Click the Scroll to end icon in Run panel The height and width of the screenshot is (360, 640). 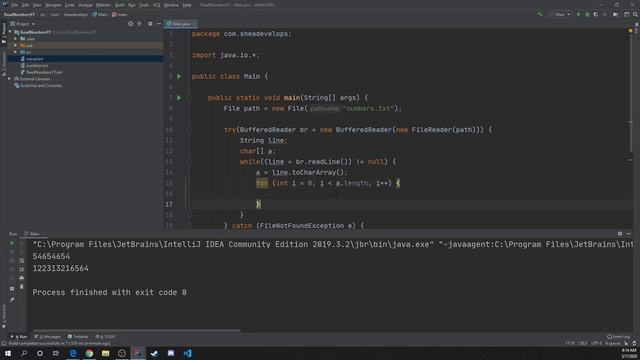coord(22,269)
